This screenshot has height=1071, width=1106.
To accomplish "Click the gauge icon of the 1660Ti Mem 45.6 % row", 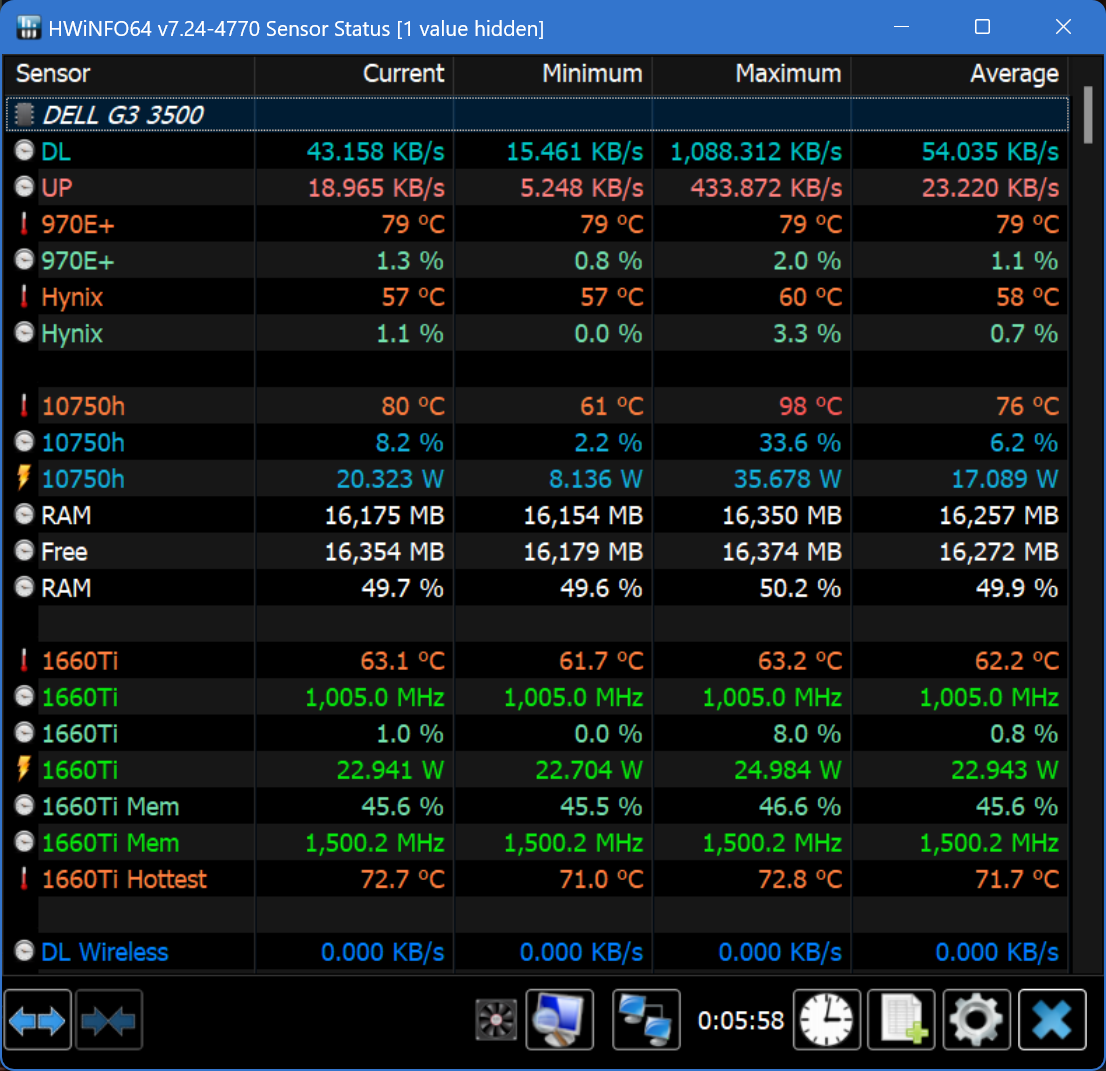I will 25,806.
